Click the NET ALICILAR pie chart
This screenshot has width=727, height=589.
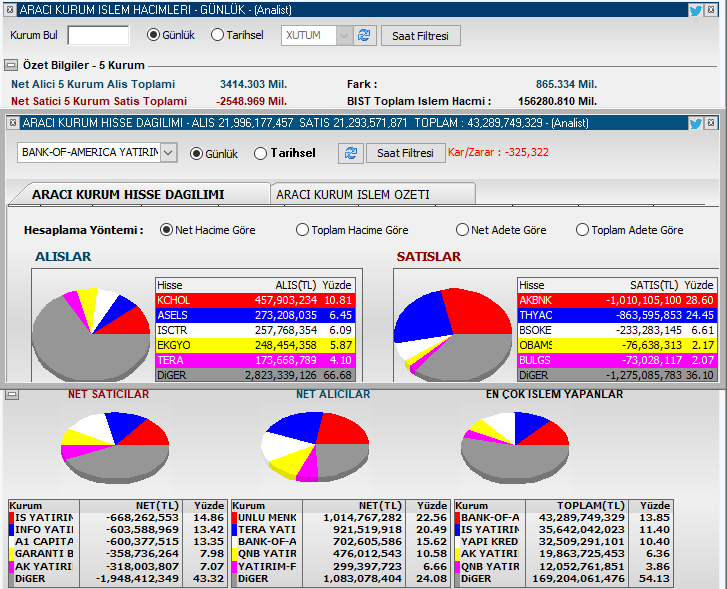click(x=315, y=446)
